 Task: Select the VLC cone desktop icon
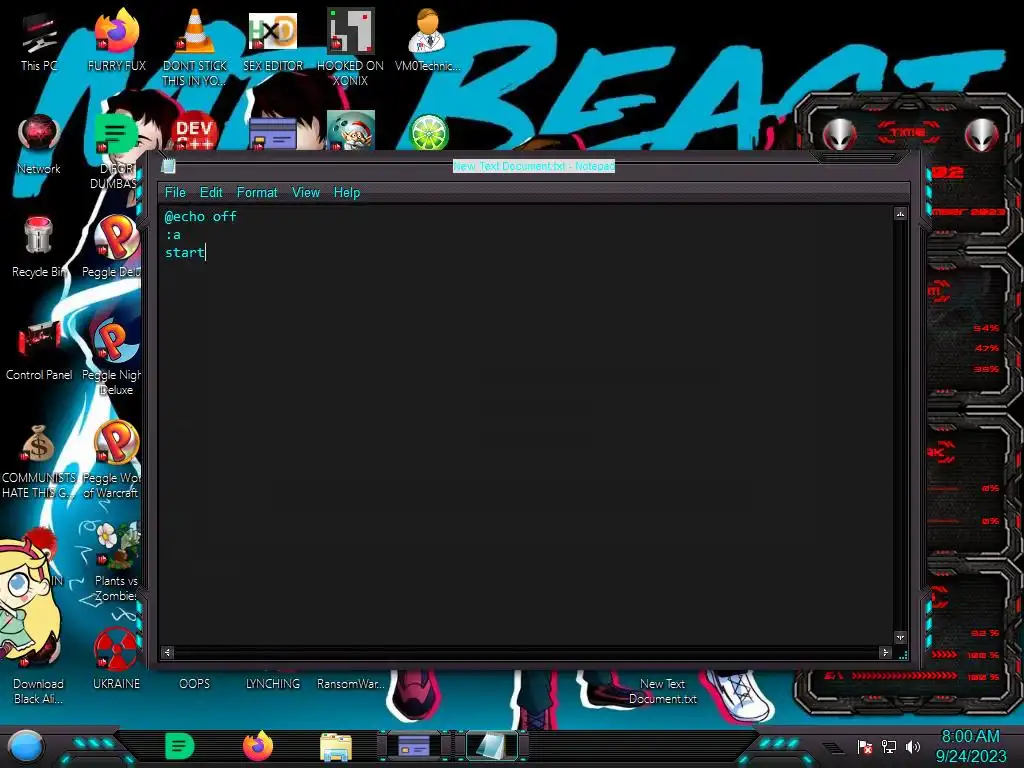pos(195,48)
